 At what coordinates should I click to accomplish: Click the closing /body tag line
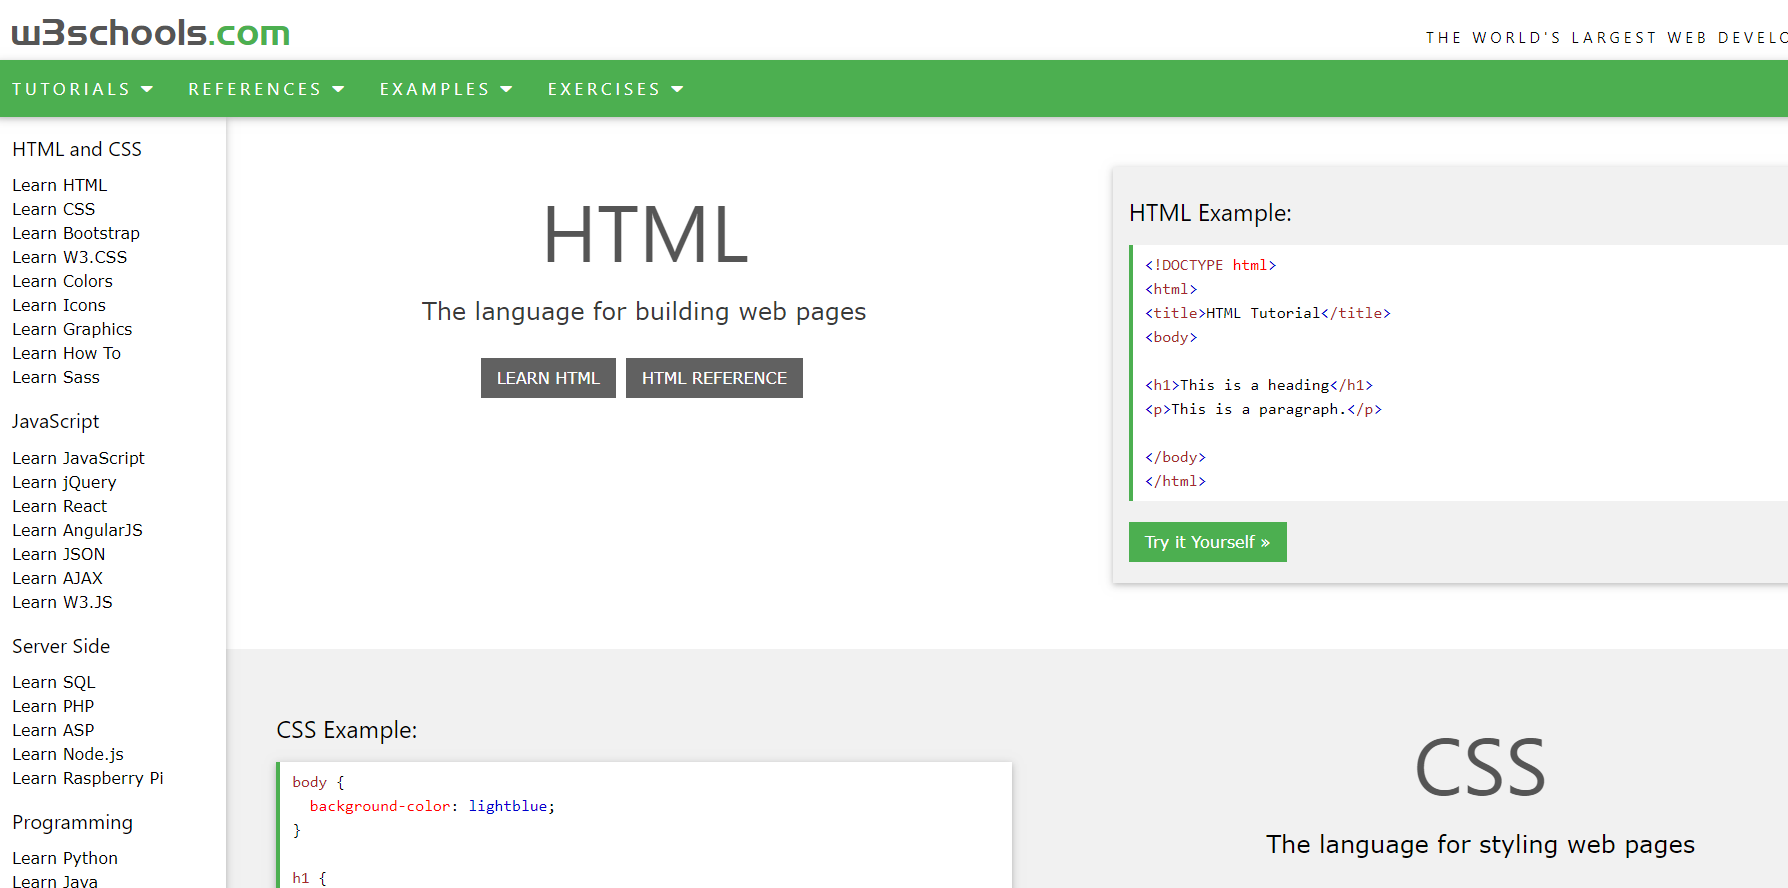pyautogui.click(x=1175, y=457)
